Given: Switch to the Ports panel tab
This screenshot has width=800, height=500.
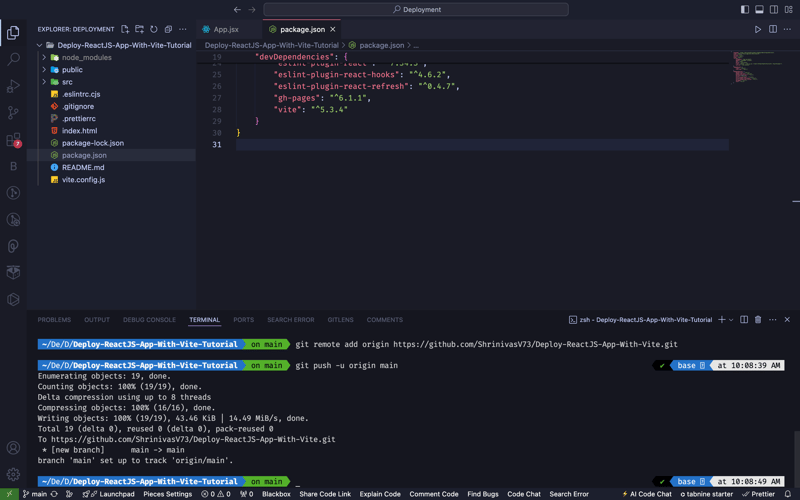Looking at the screenshot, I should tap(243, 319).
